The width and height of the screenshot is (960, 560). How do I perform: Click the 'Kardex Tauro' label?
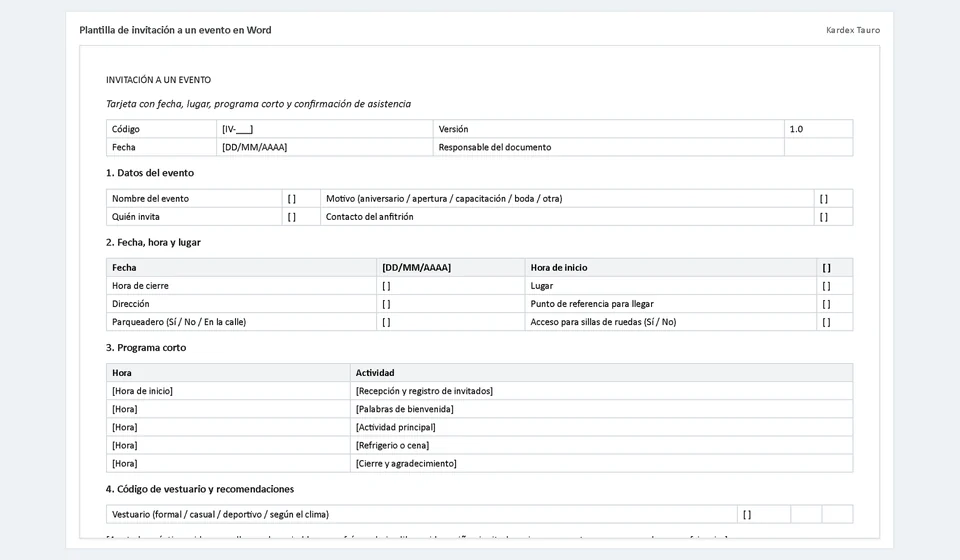tap(853, 30)
